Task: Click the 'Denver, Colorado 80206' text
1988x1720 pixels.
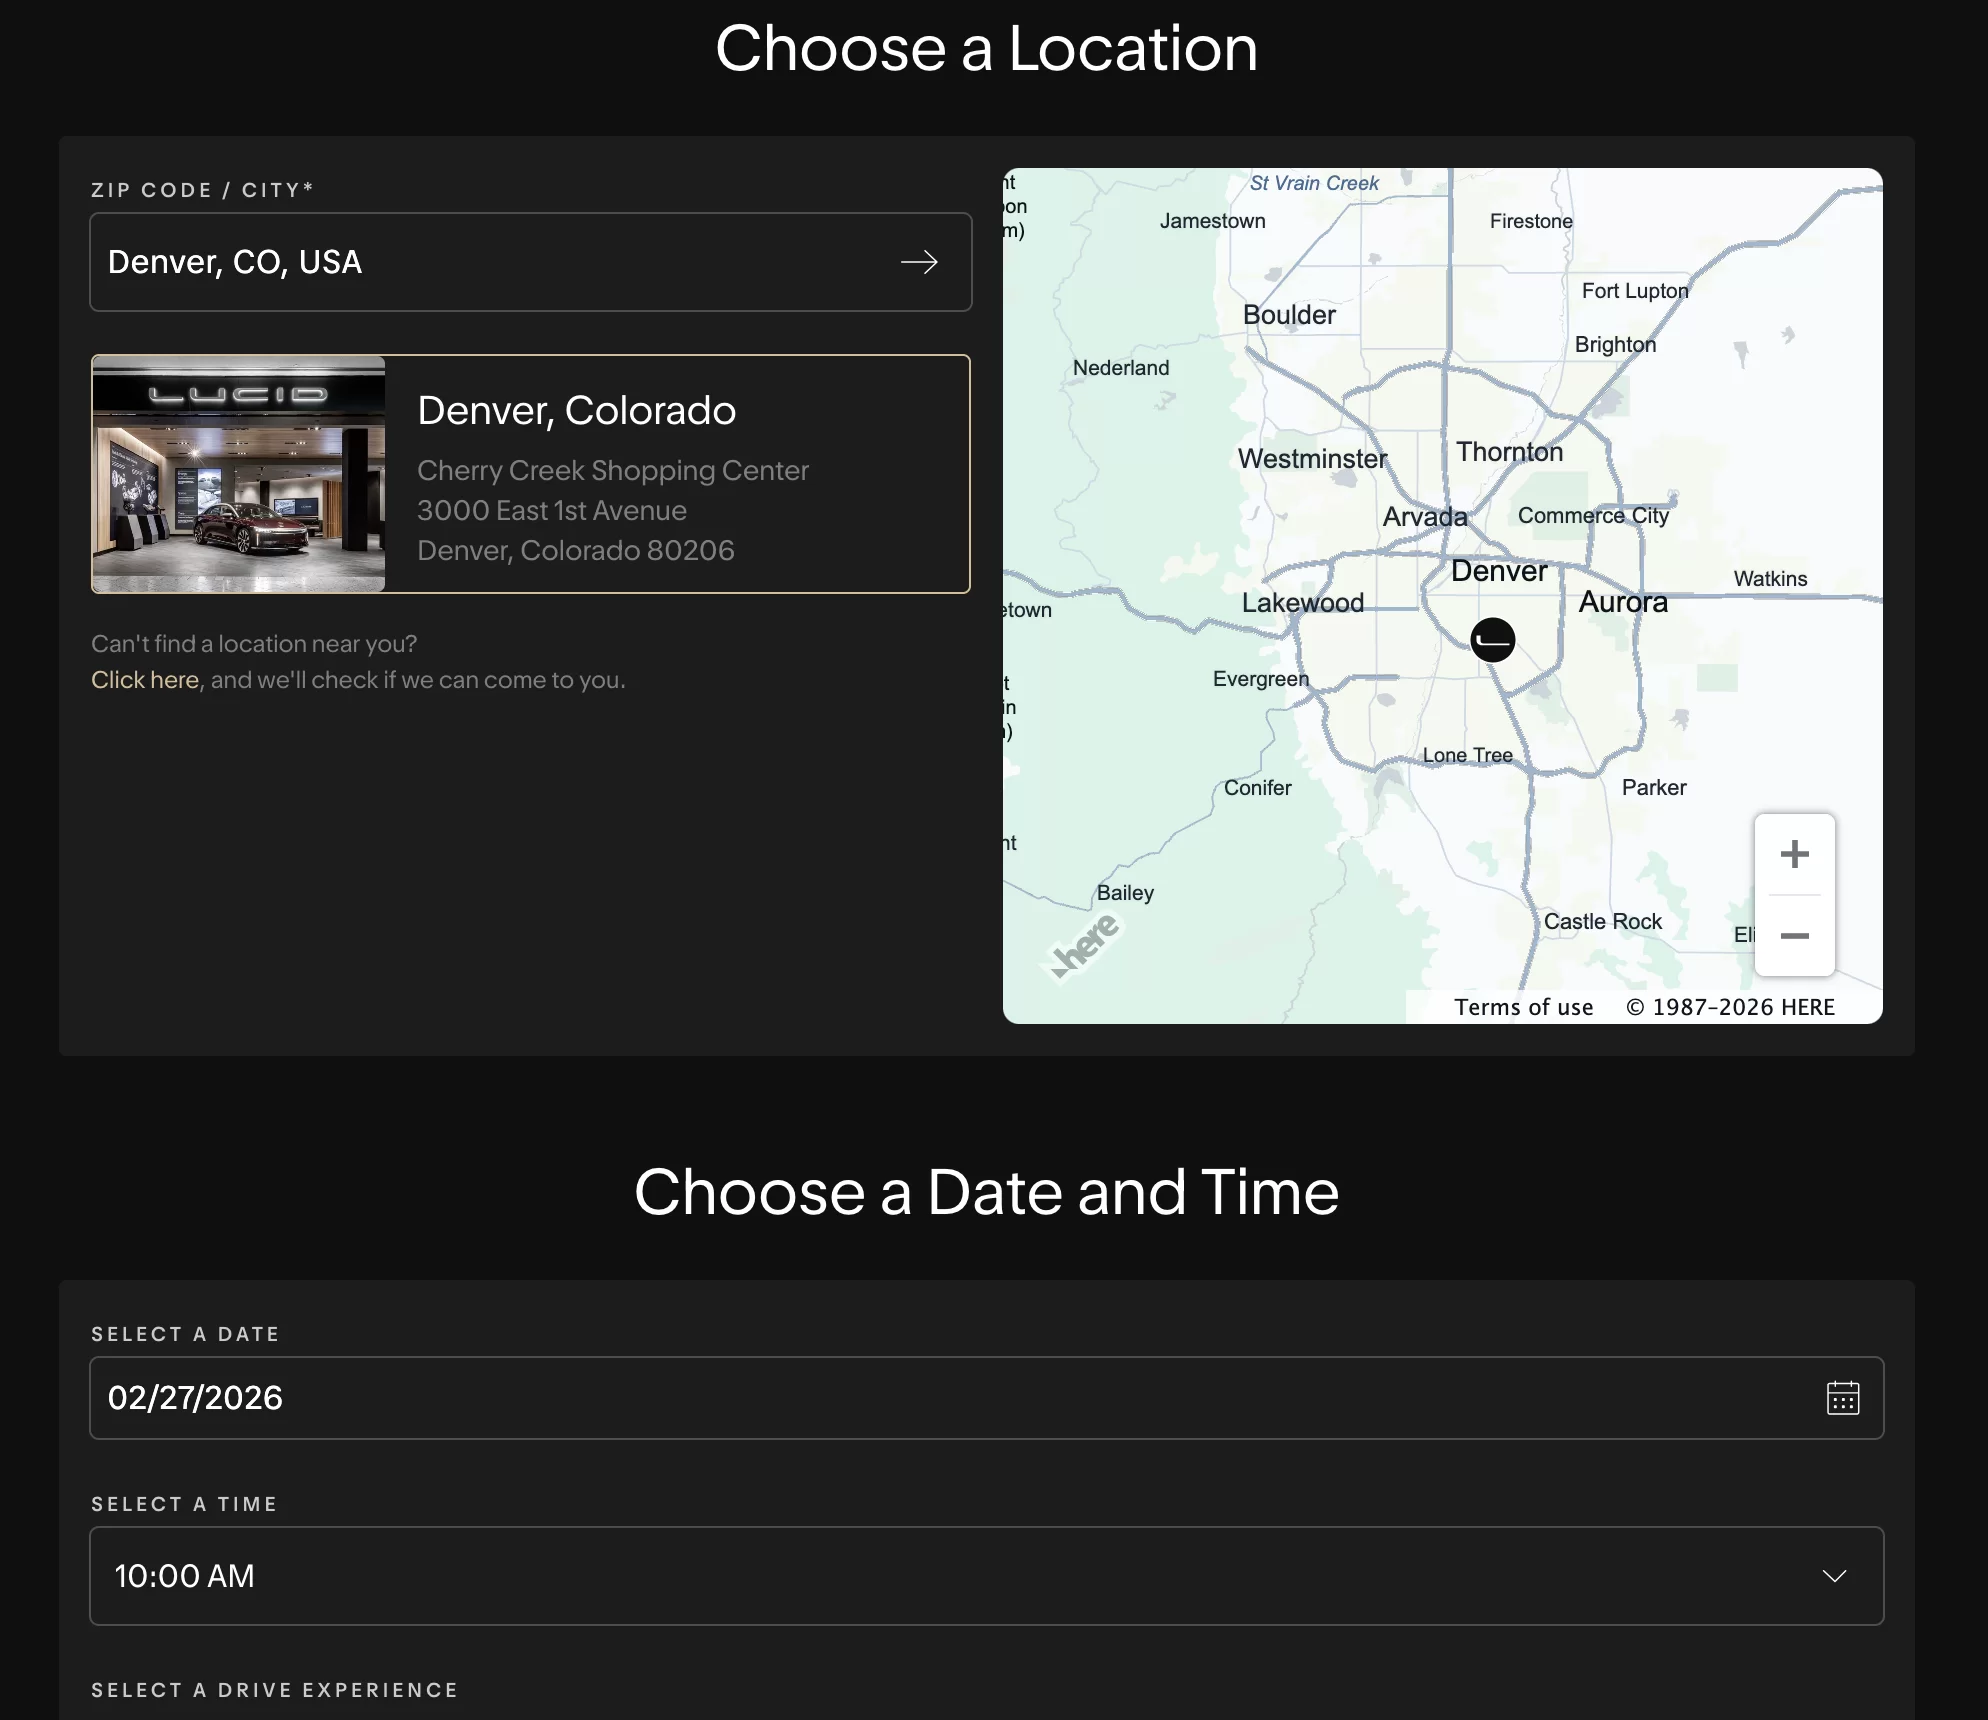Action: point(575,550)
